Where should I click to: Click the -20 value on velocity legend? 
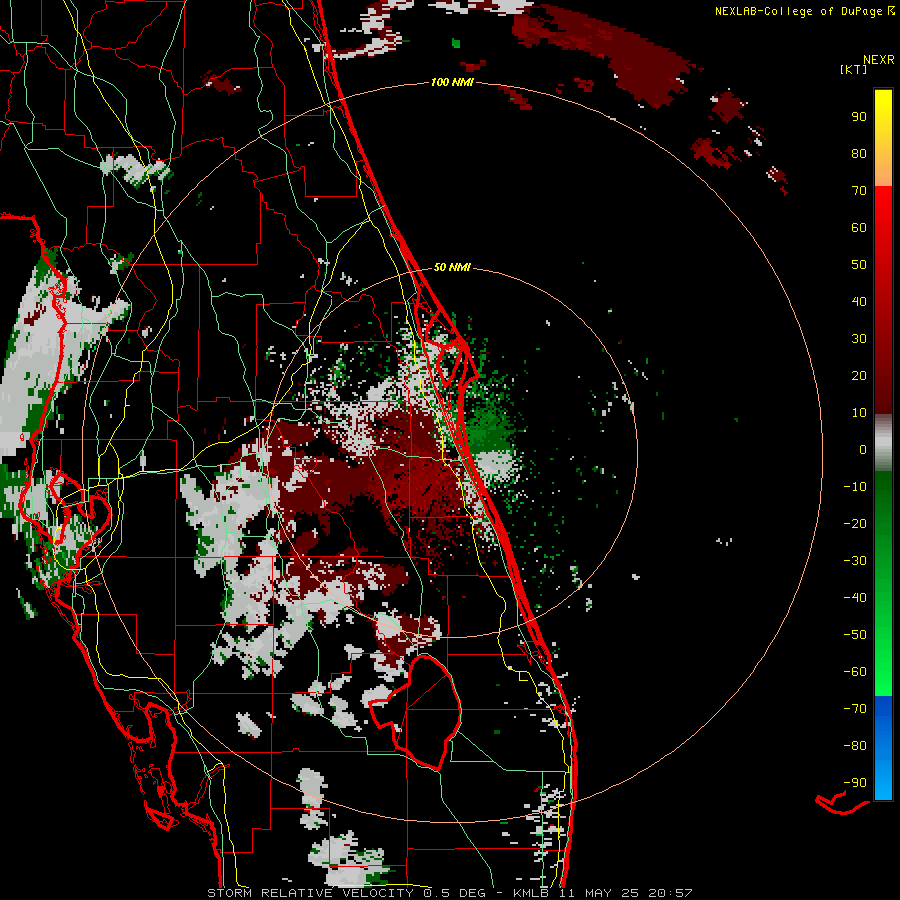coord(855,524)
